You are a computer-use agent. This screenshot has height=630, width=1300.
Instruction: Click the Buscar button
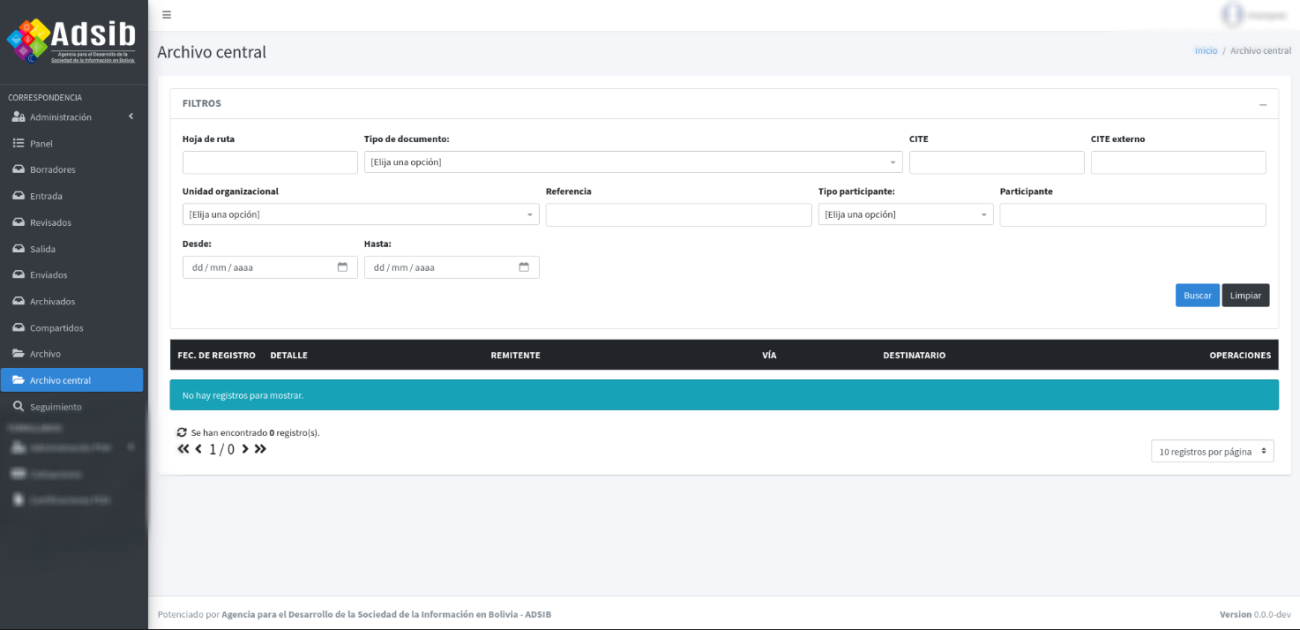[1197, 295]
